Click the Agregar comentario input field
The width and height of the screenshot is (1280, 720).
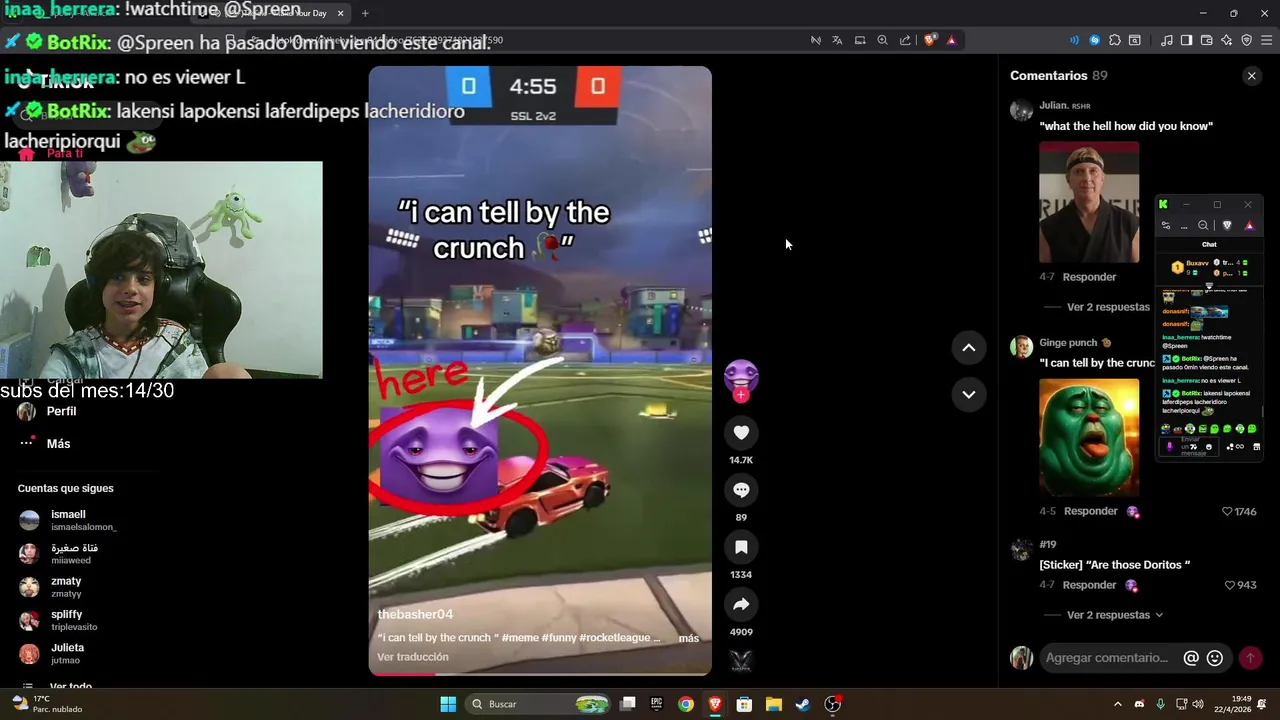pyautogui.click(x=1107, y=658)
